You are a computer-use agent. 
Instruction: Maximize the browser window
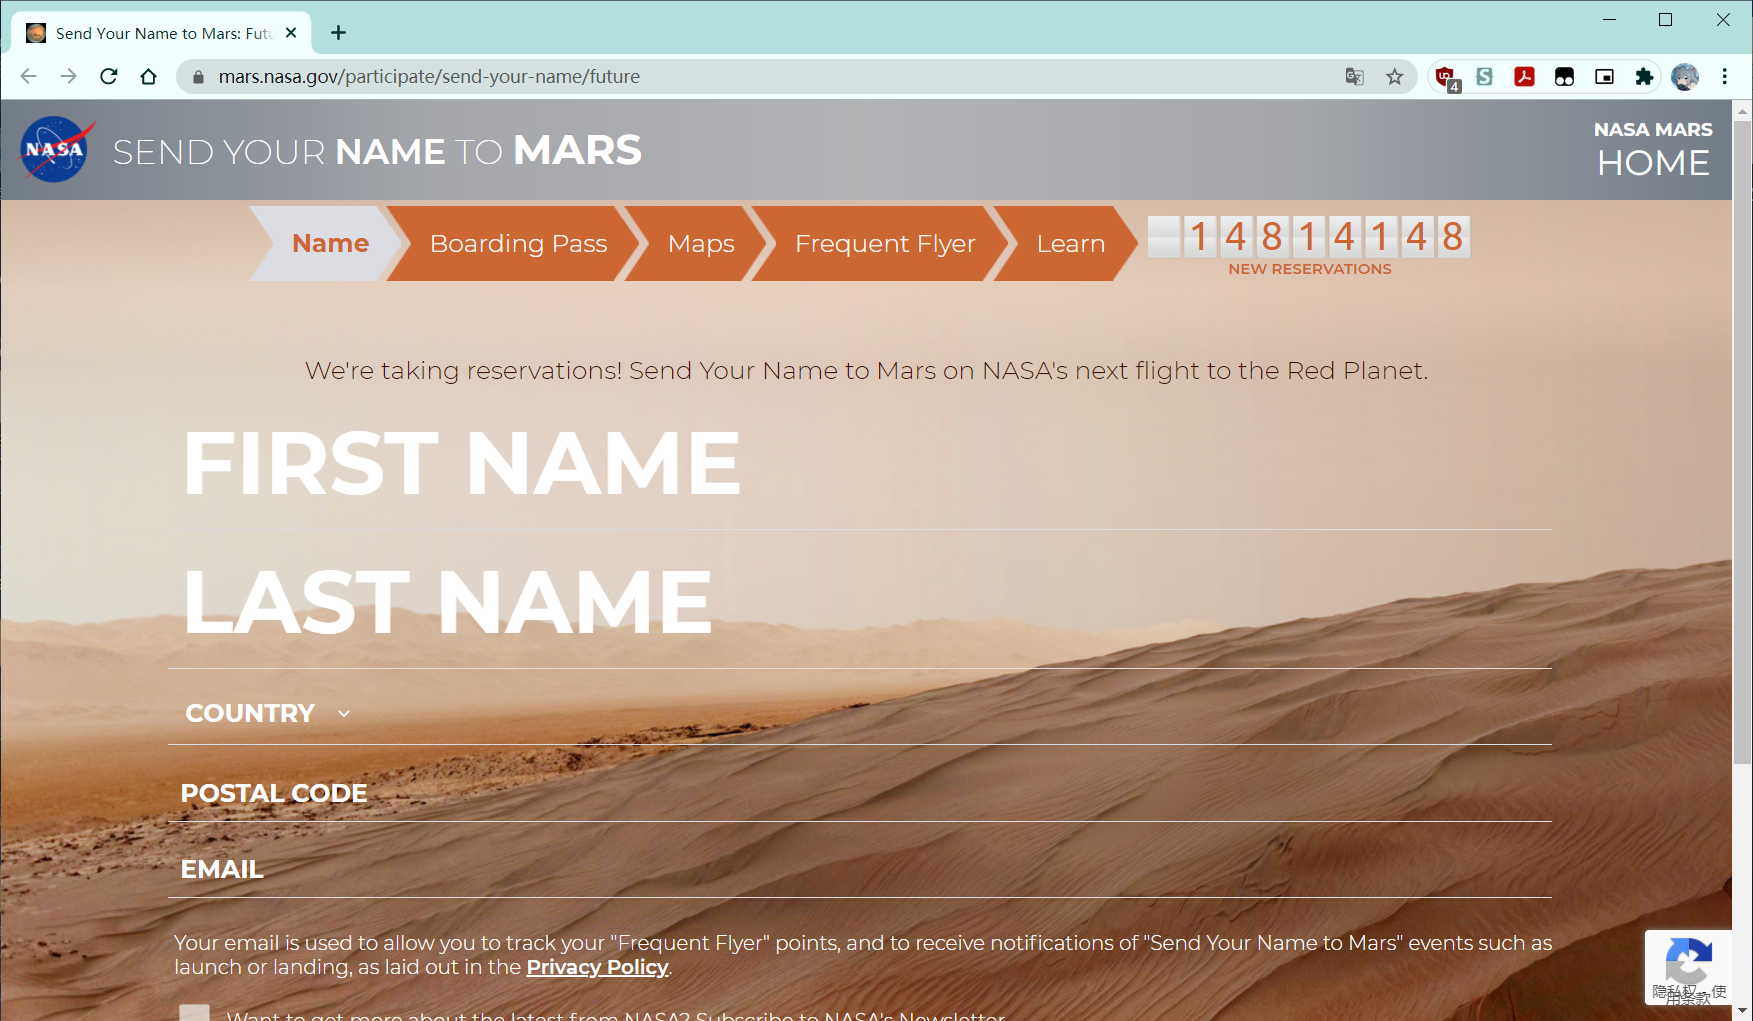1665,20
